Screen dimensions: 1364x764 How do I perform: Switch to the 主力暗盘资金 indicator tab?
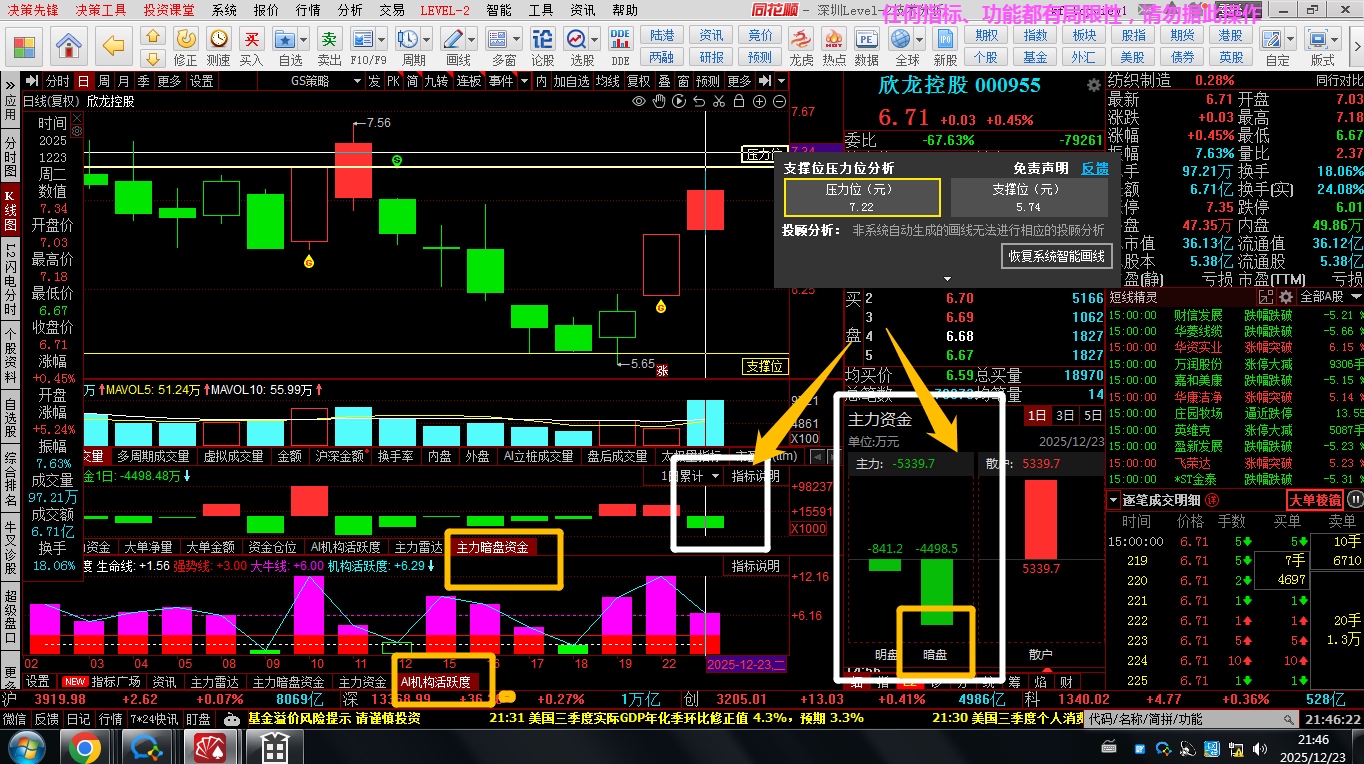point(493,547)
